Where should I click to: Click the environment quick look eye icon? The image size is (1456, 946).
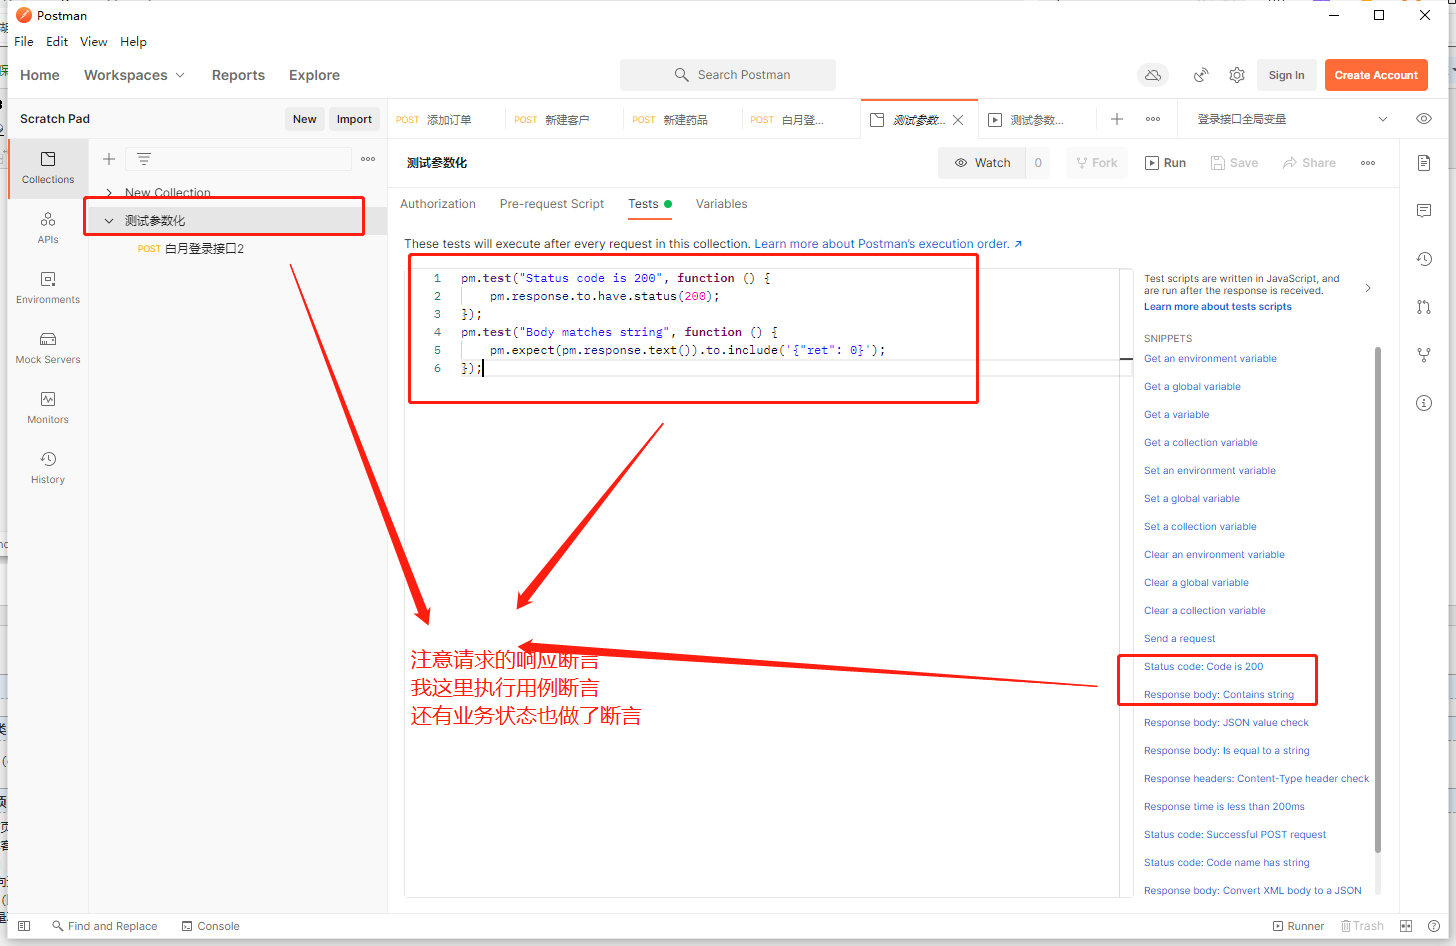pyautogui.click(x=1424, y=119)
